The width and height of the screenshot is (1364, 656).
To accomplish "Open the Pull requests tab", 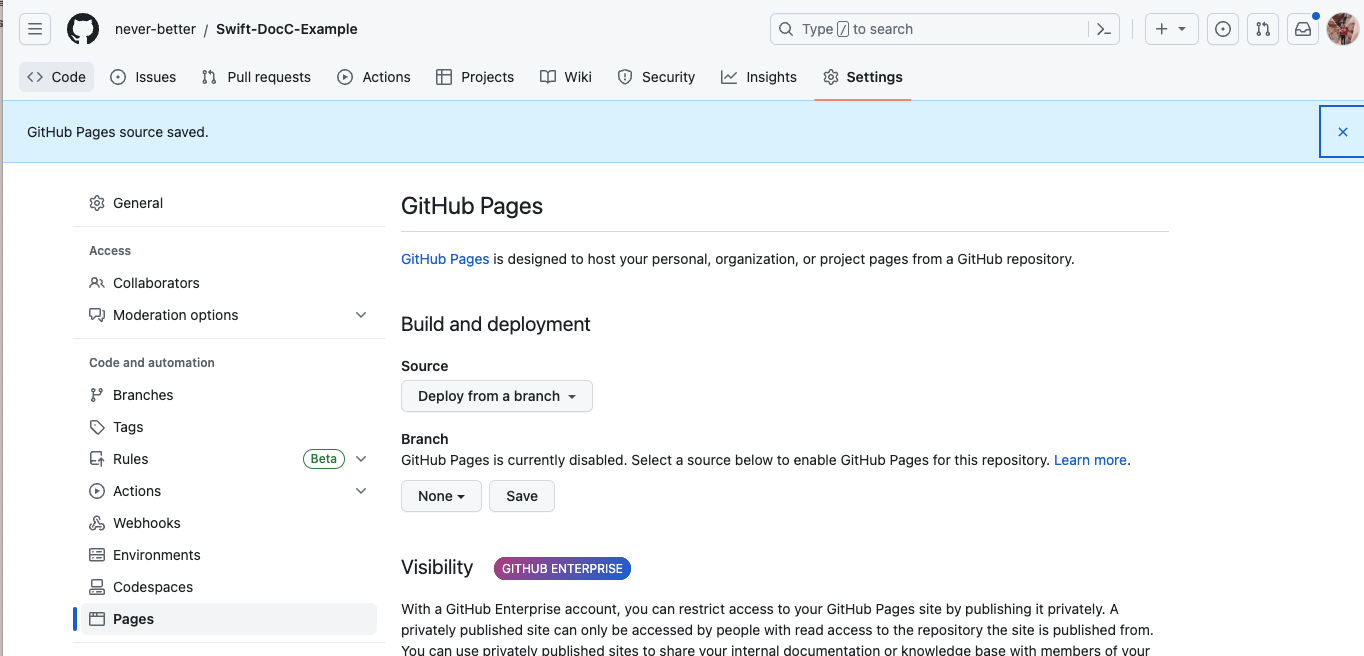I will pyautogui.click(x=256, y=77).
